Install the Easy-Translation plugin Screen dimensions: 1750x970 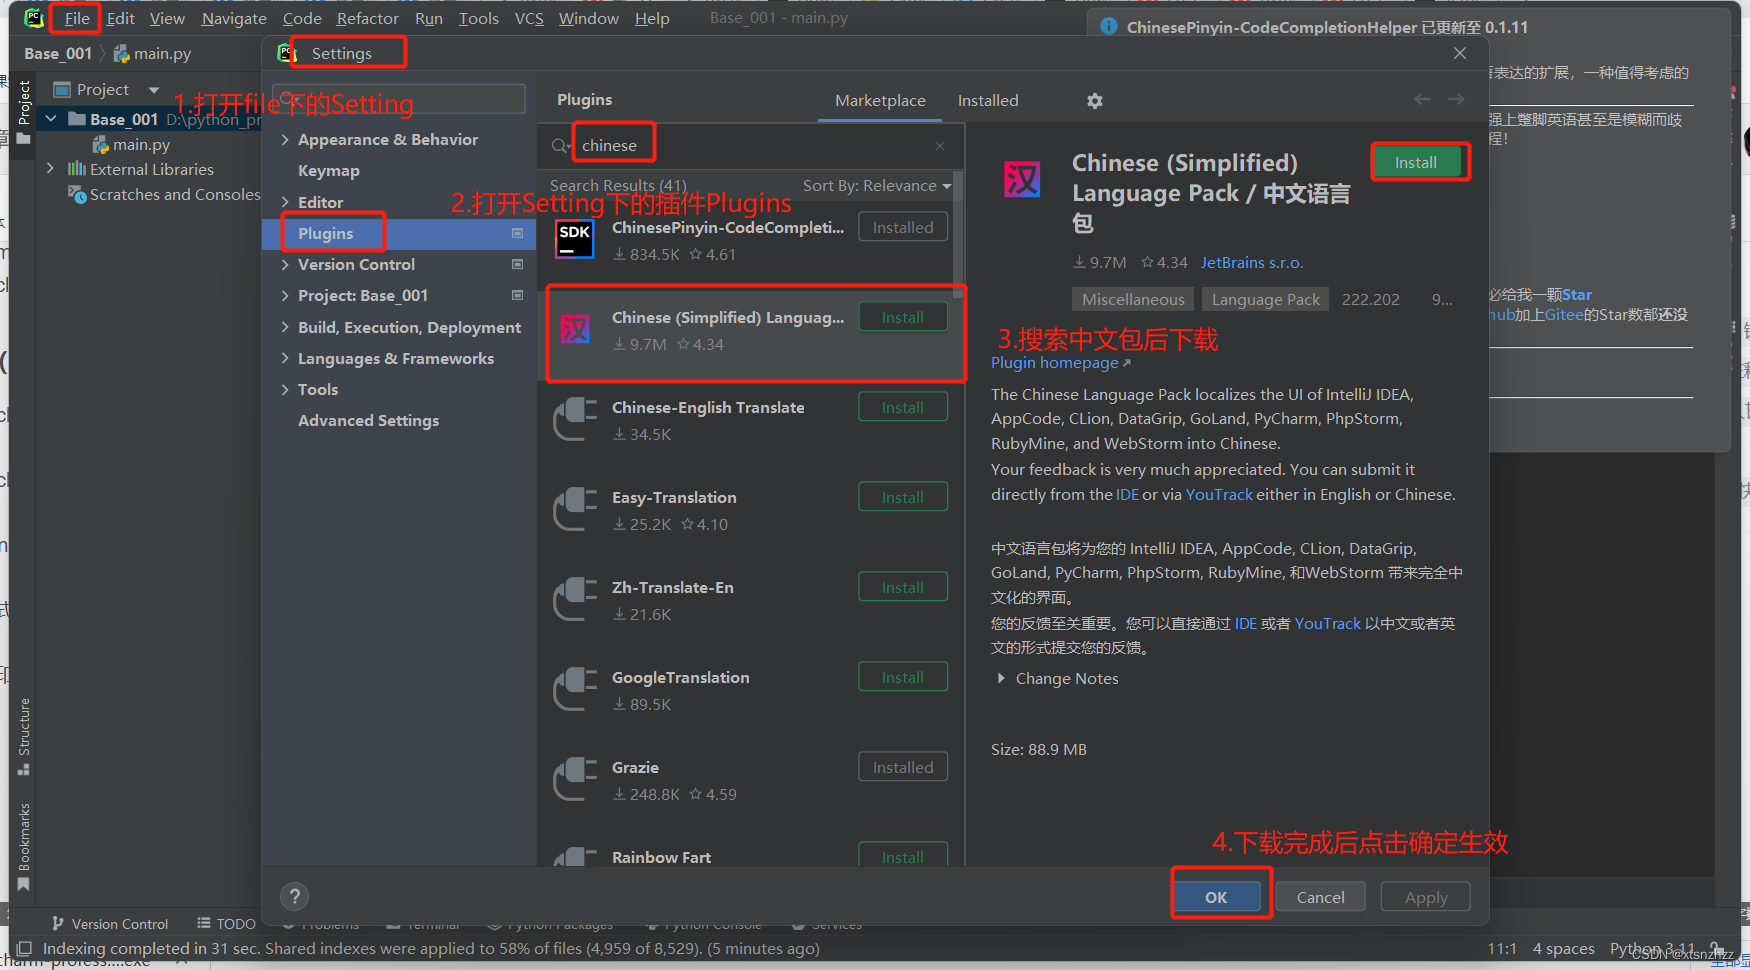tap(903, 497)
